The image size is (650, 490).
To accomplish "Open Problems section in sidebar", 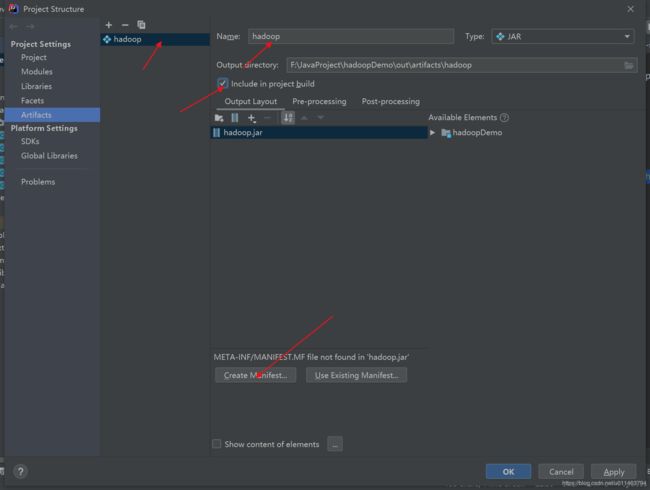I will click(x=38, y=182).
